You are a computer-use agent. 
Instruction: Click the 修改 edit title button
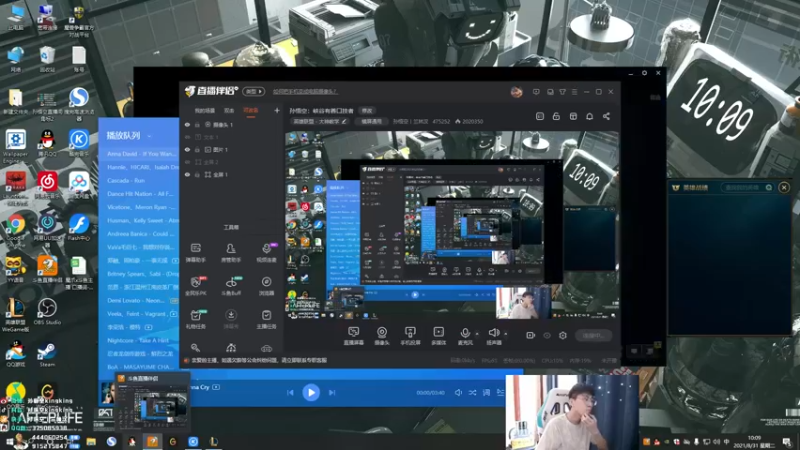pyautogui.click(x=367, y=111)
